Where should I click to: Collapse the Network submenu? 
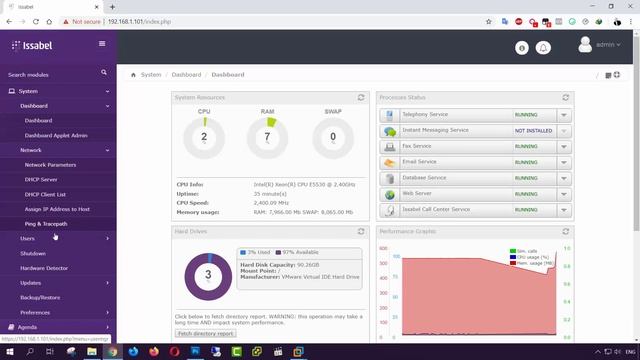(58, 150)
